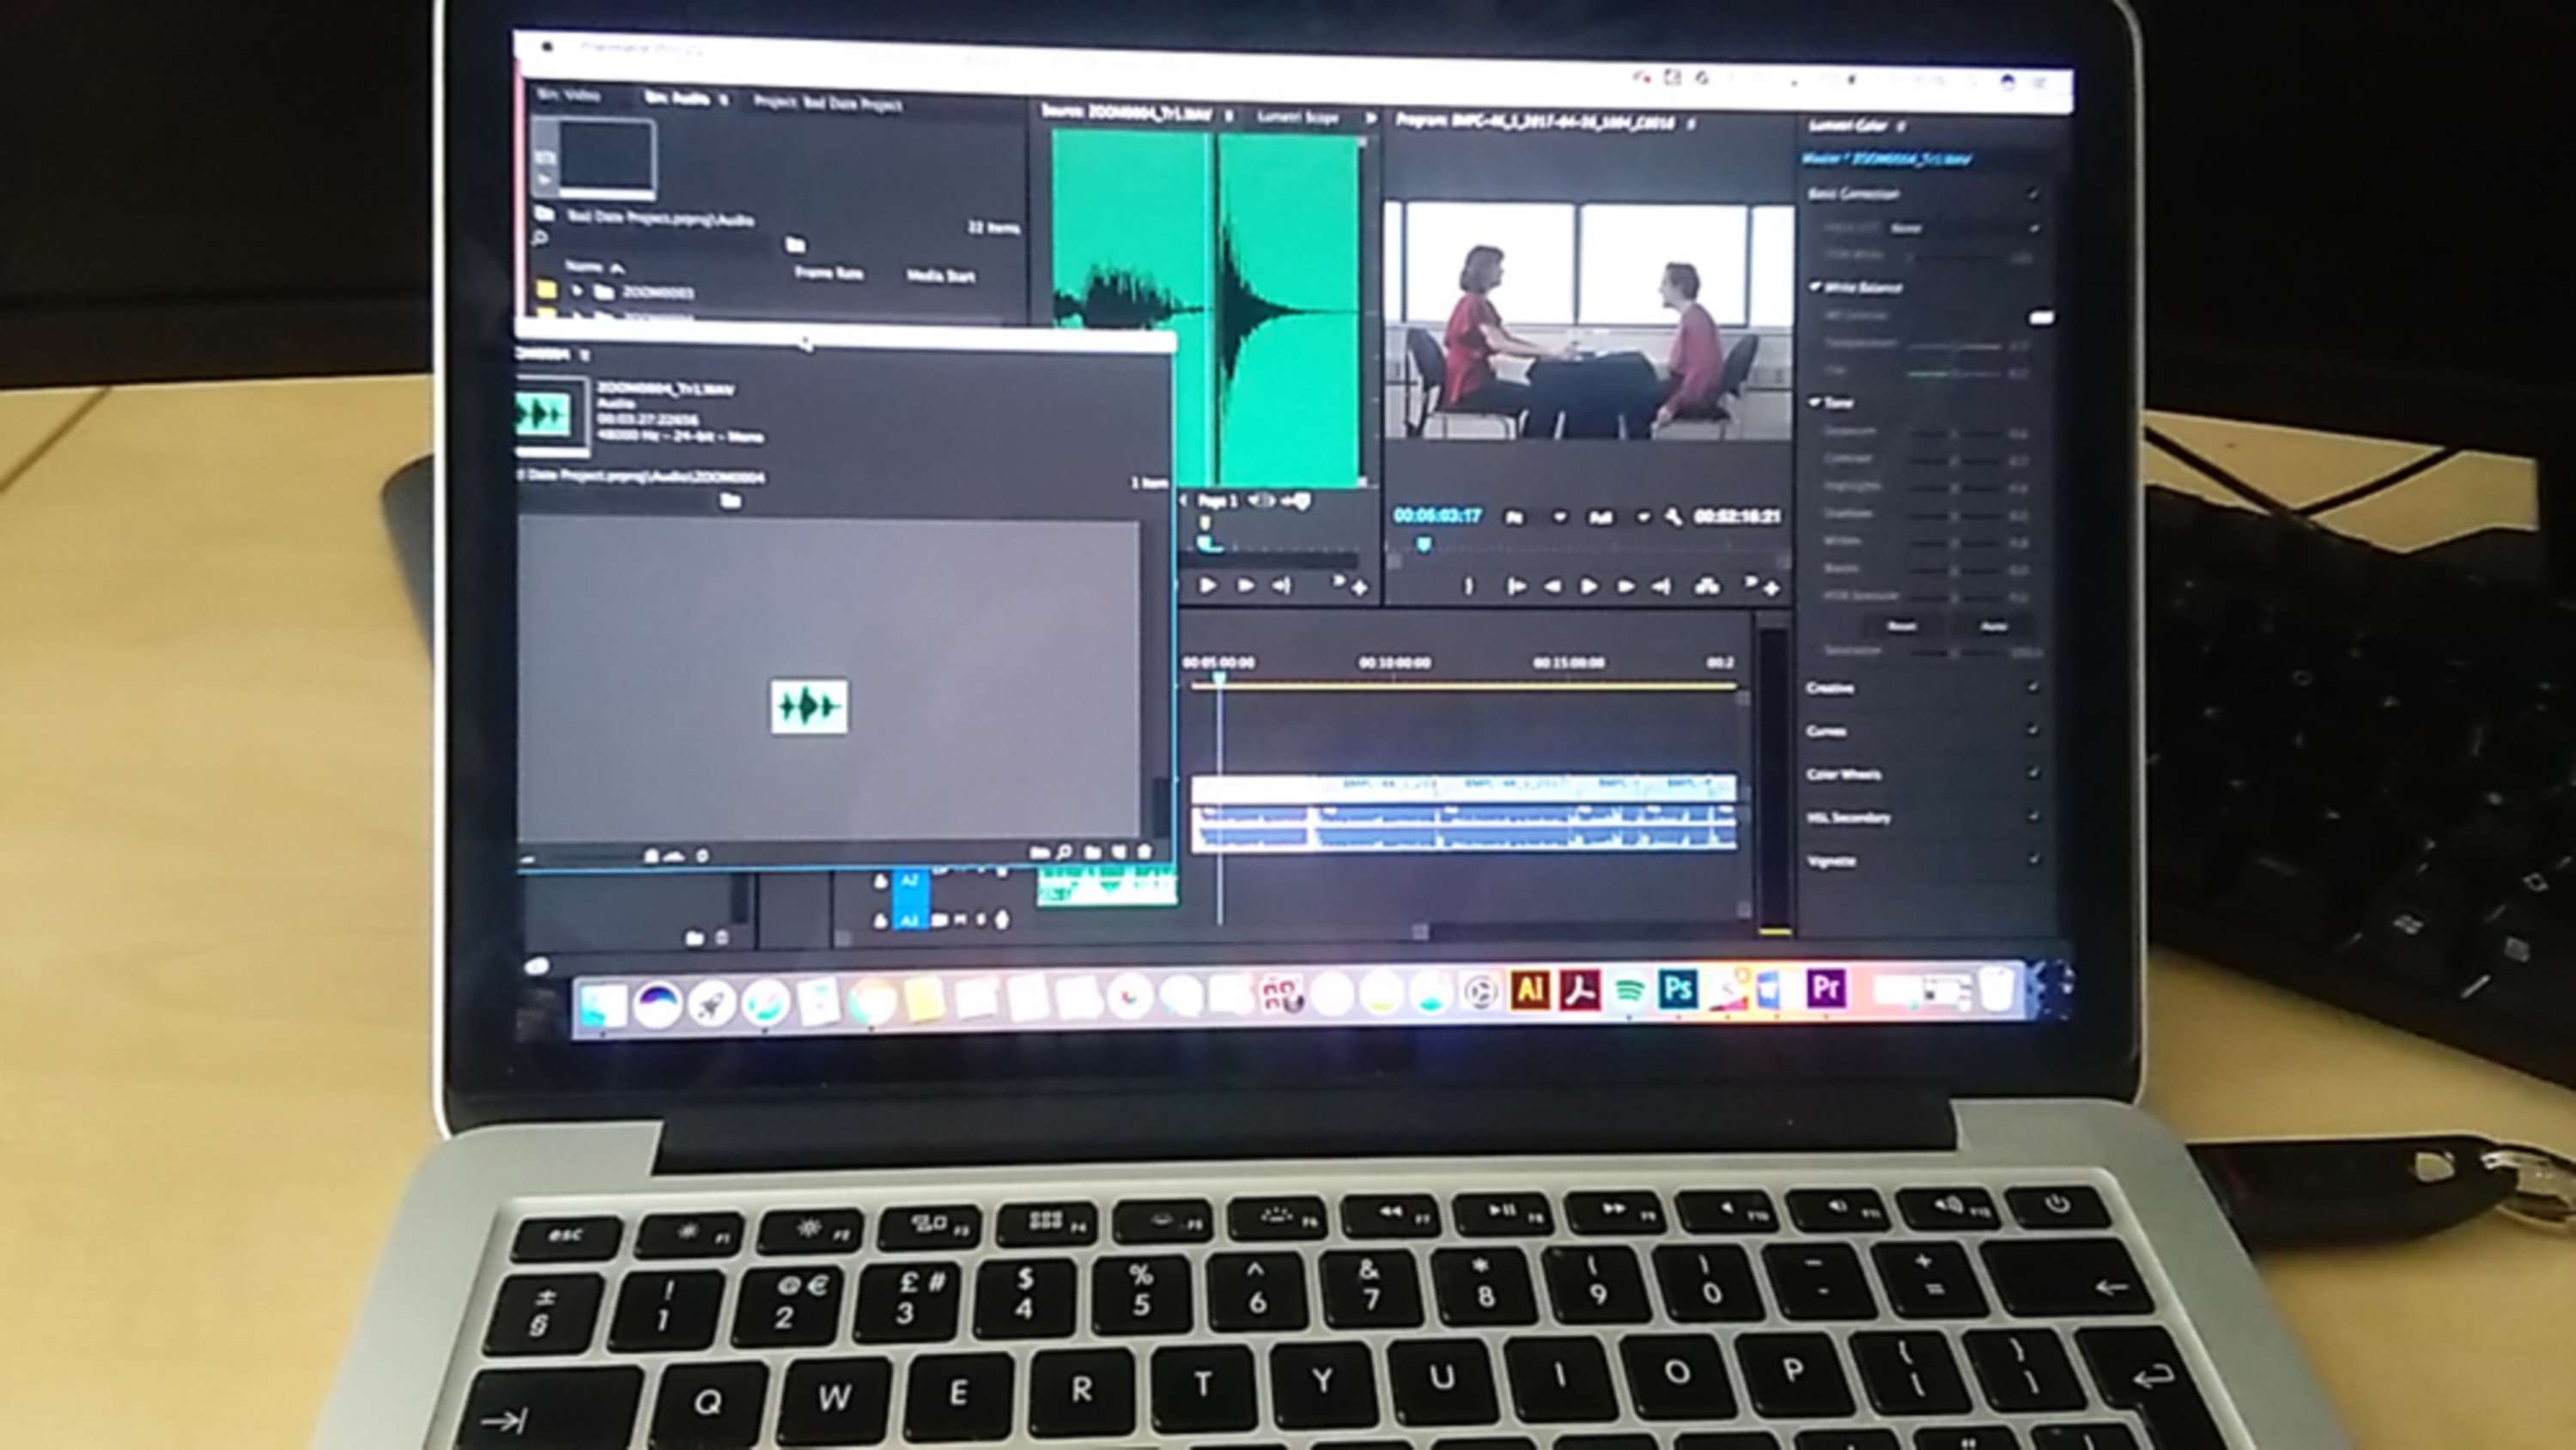Switch to Premiere Pro in the Dock

[1826, 988]
